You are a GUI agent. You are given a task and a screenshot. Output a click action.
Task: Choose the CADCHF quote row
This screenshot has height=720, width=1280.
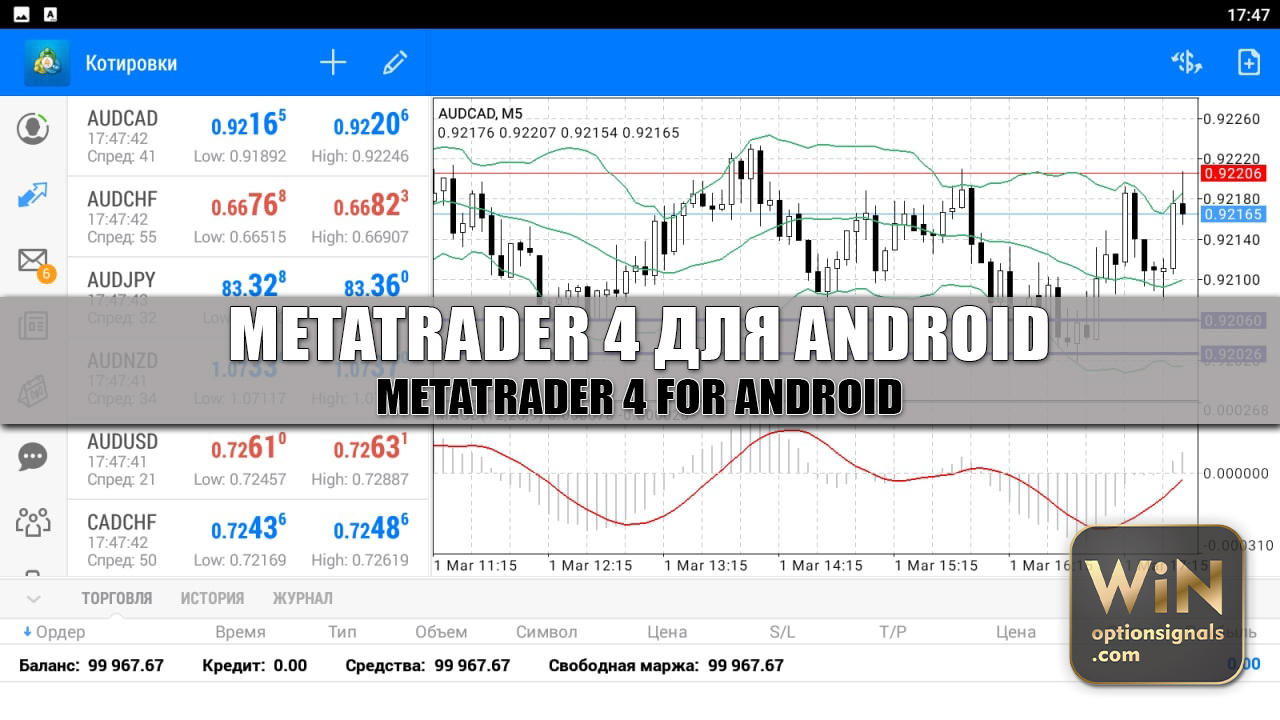tap(247, 540)
